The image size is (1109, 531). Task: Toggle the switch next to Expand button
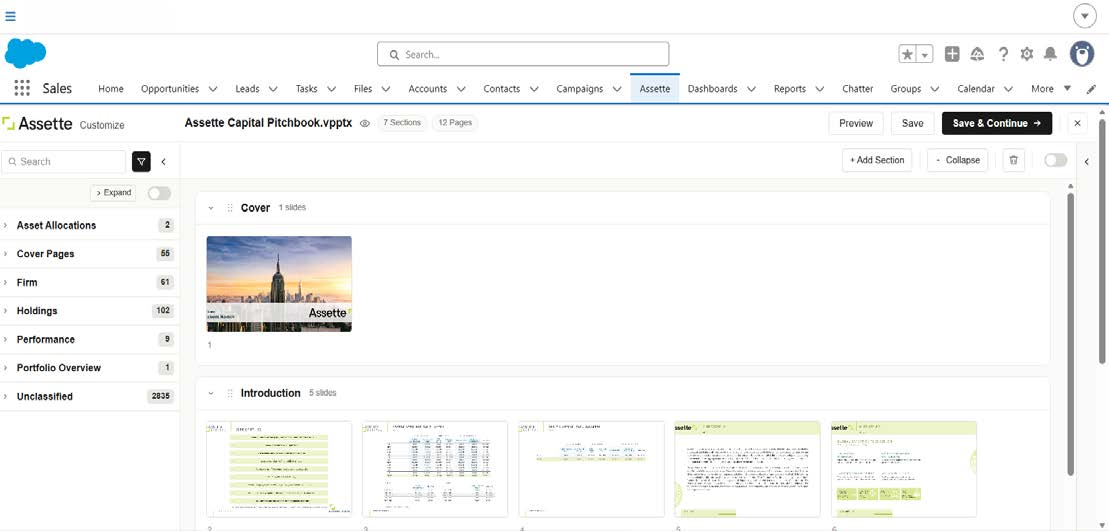(x=159, y=193)
